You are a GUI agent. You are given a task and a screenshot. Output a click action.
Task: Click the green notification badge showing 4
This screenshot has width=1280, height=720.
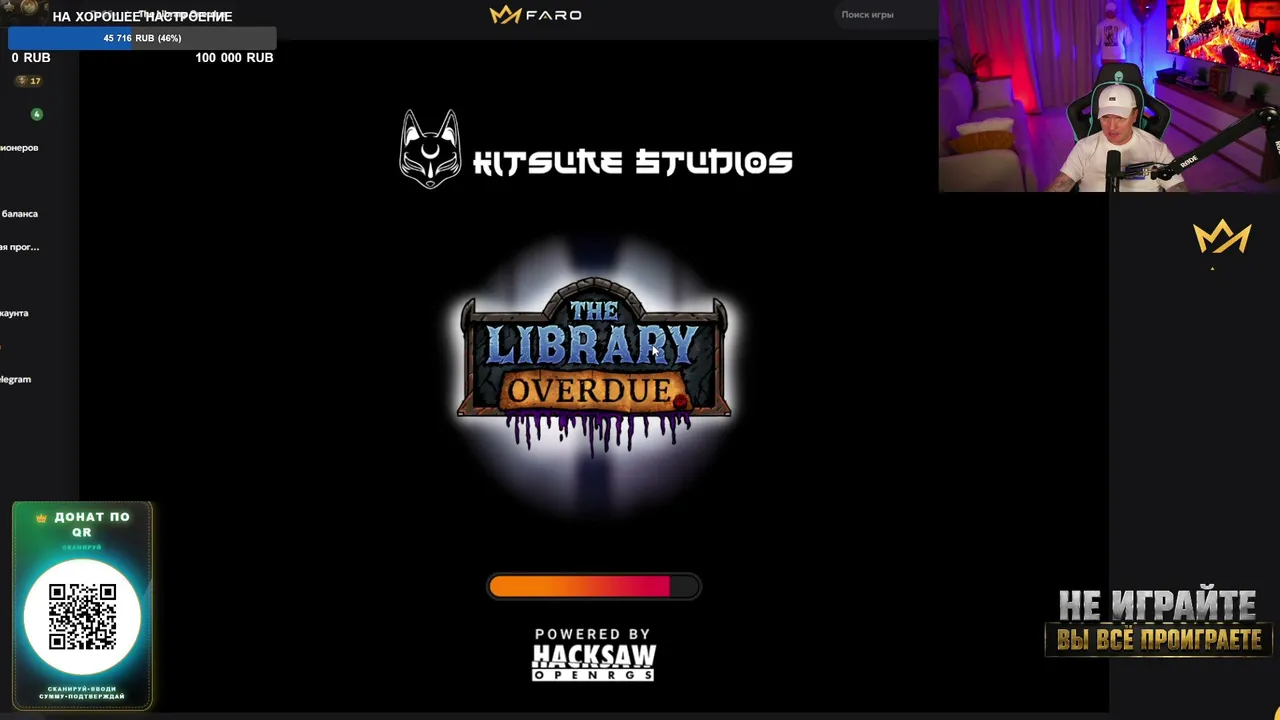(x=37, y=114)
